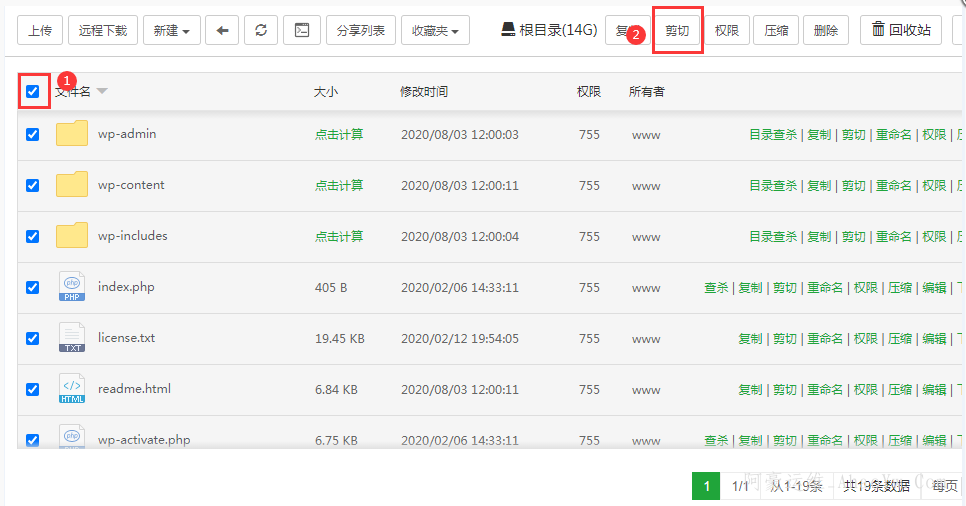Open the 收藏夹 favorites dropdown
Image resolution: width=966 pixels, height=506 pixels.
(x=435, y=31)
